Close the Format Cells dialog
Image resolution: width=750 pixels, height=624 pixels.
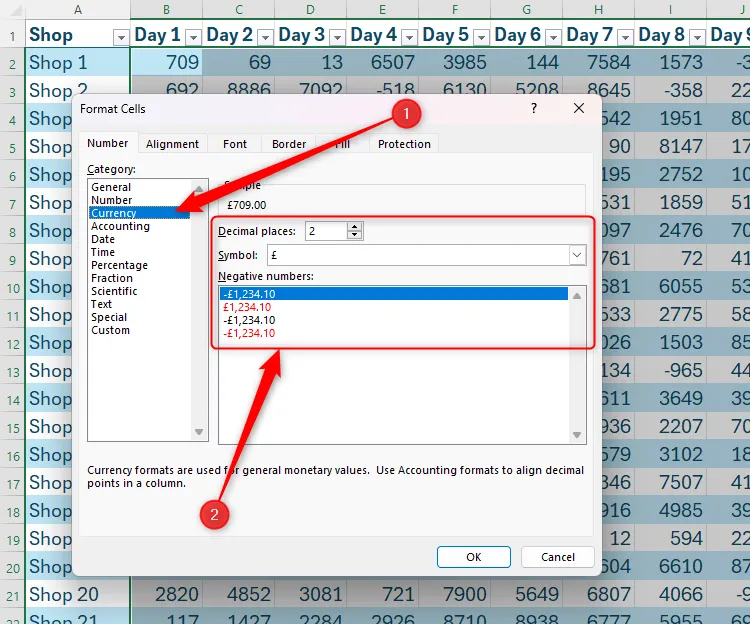click(578, 108)
